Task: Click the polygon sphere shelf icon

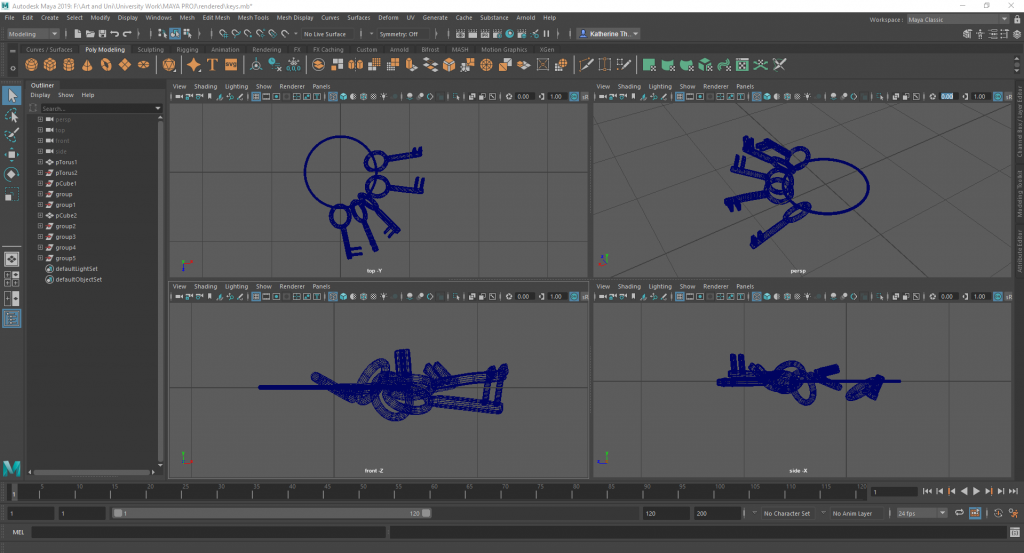Action: pyautogui.click(x=33, y=65)
